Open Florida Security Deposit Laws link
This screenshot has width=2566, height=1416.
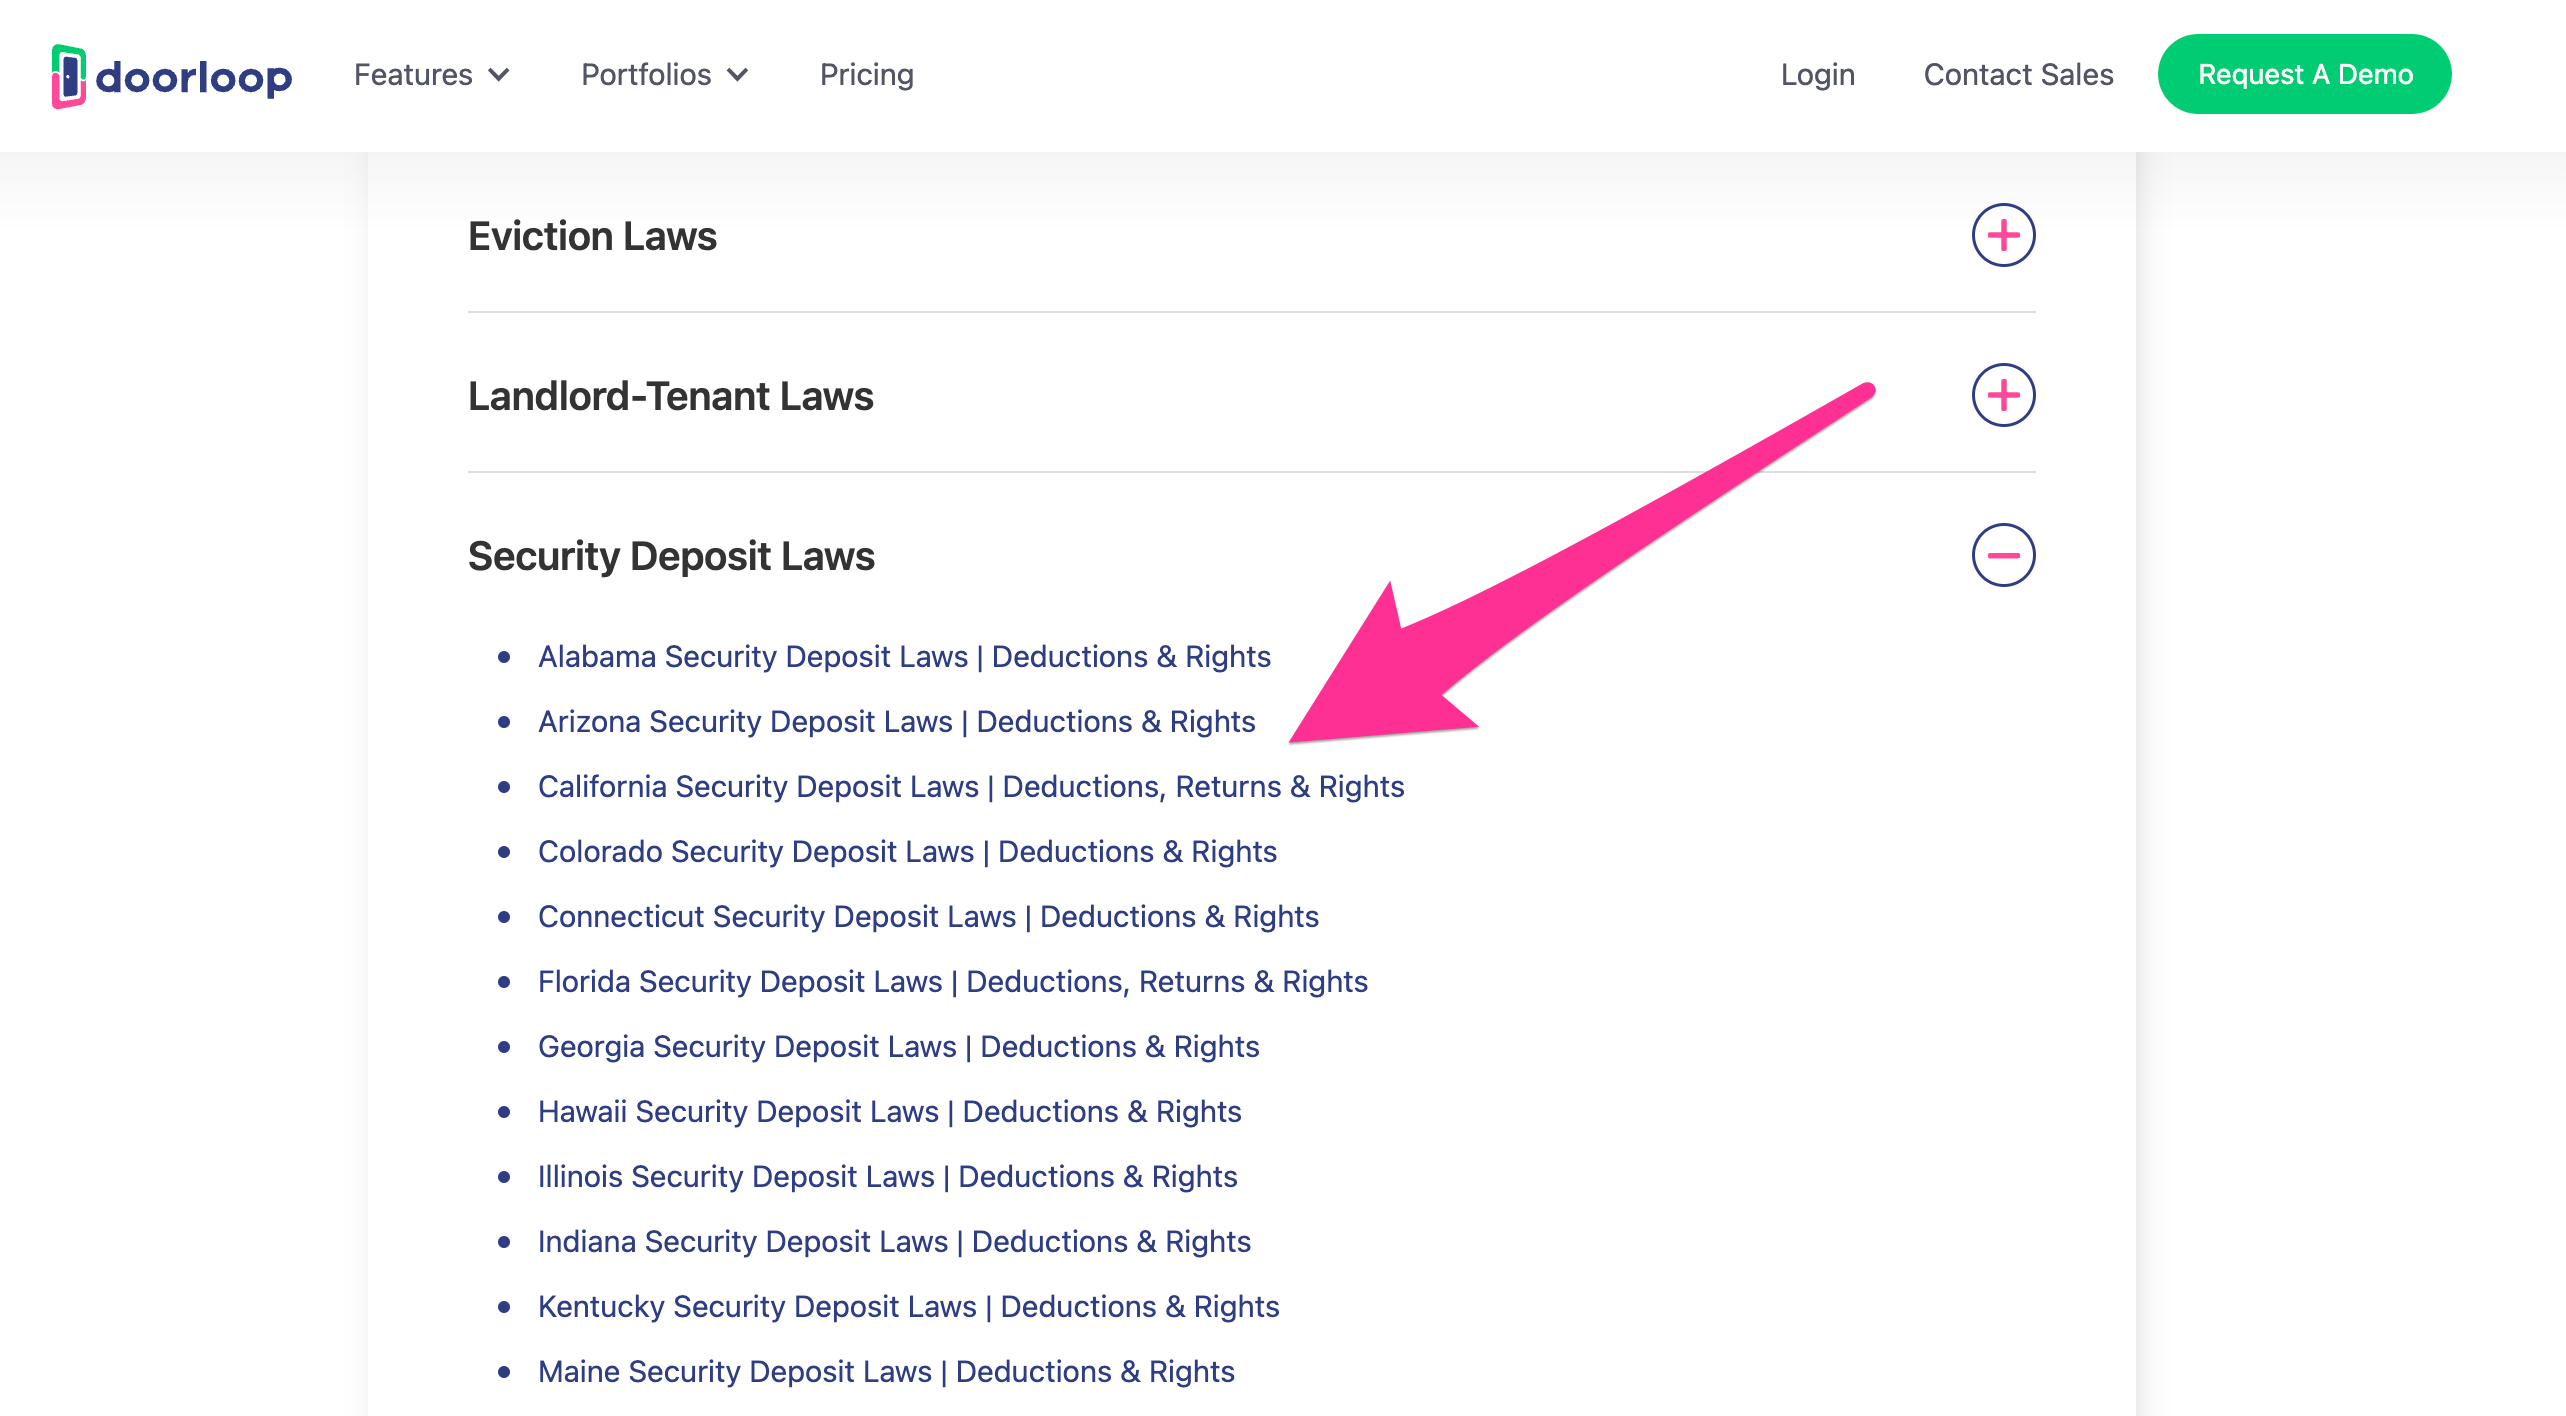click(953, 981)
